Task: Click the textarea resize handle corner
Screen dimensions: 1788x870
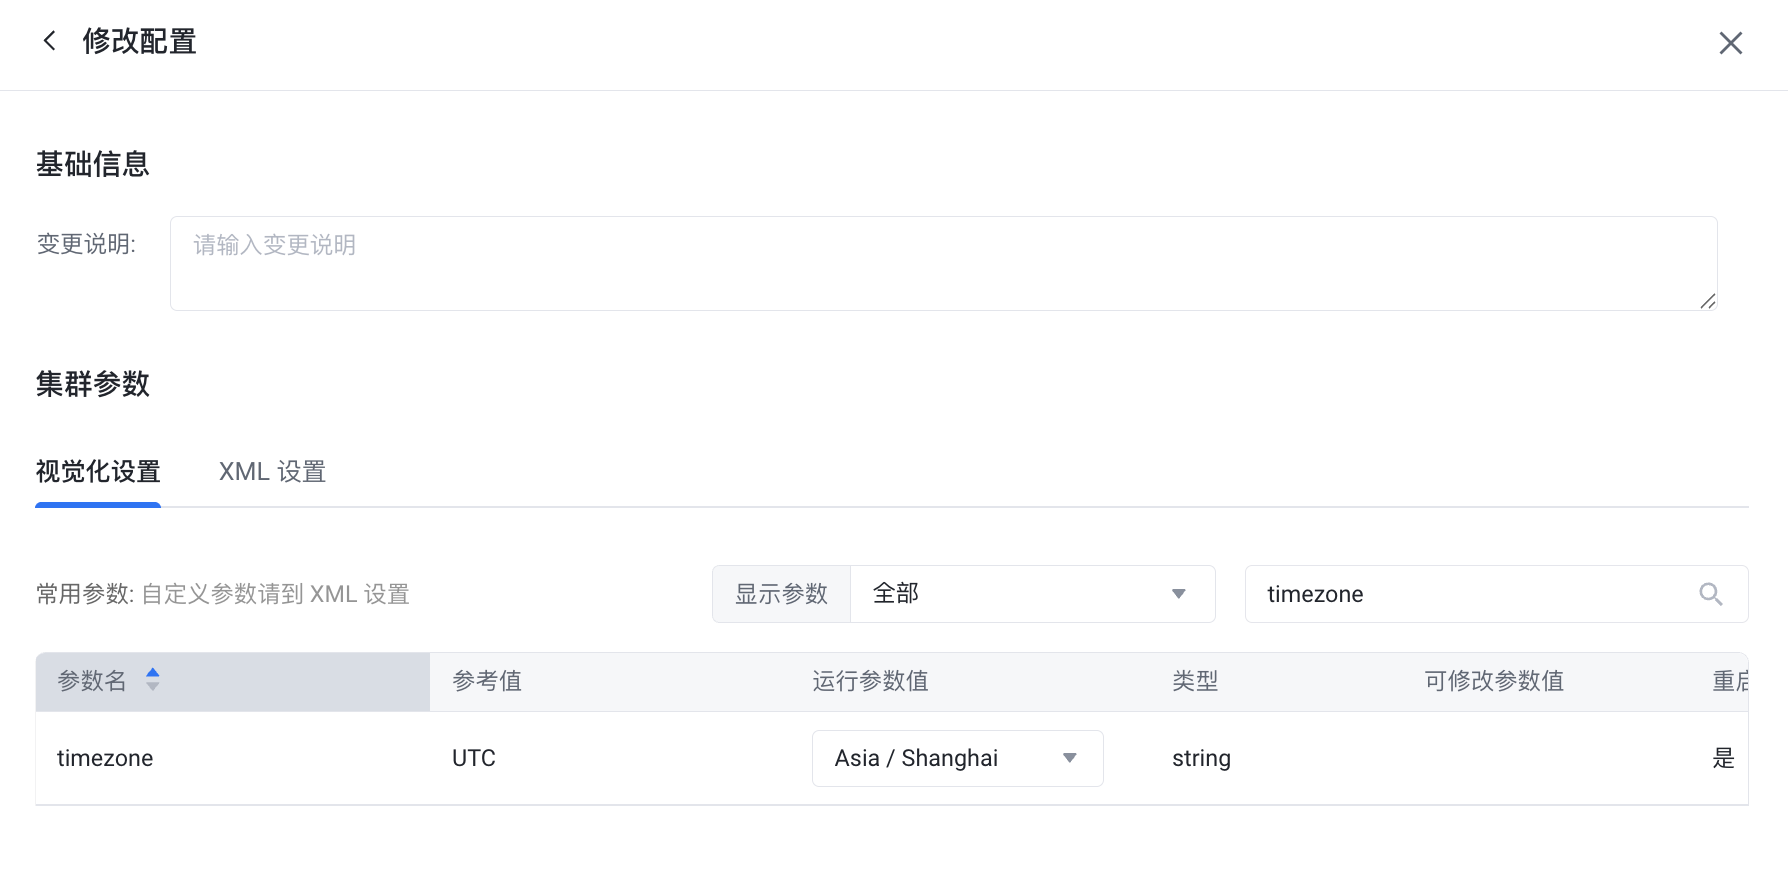Action: (x=1708, y=301)
